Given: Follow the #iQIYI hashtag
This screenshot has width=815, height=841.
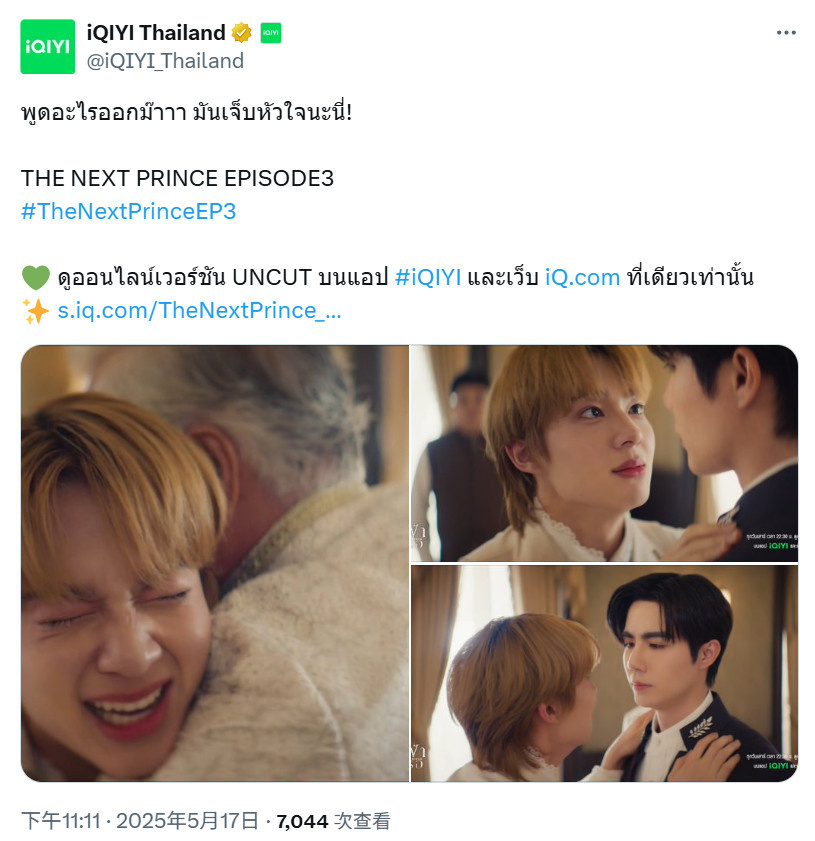Looking at the screenshot, I should (x=428, y=278).
